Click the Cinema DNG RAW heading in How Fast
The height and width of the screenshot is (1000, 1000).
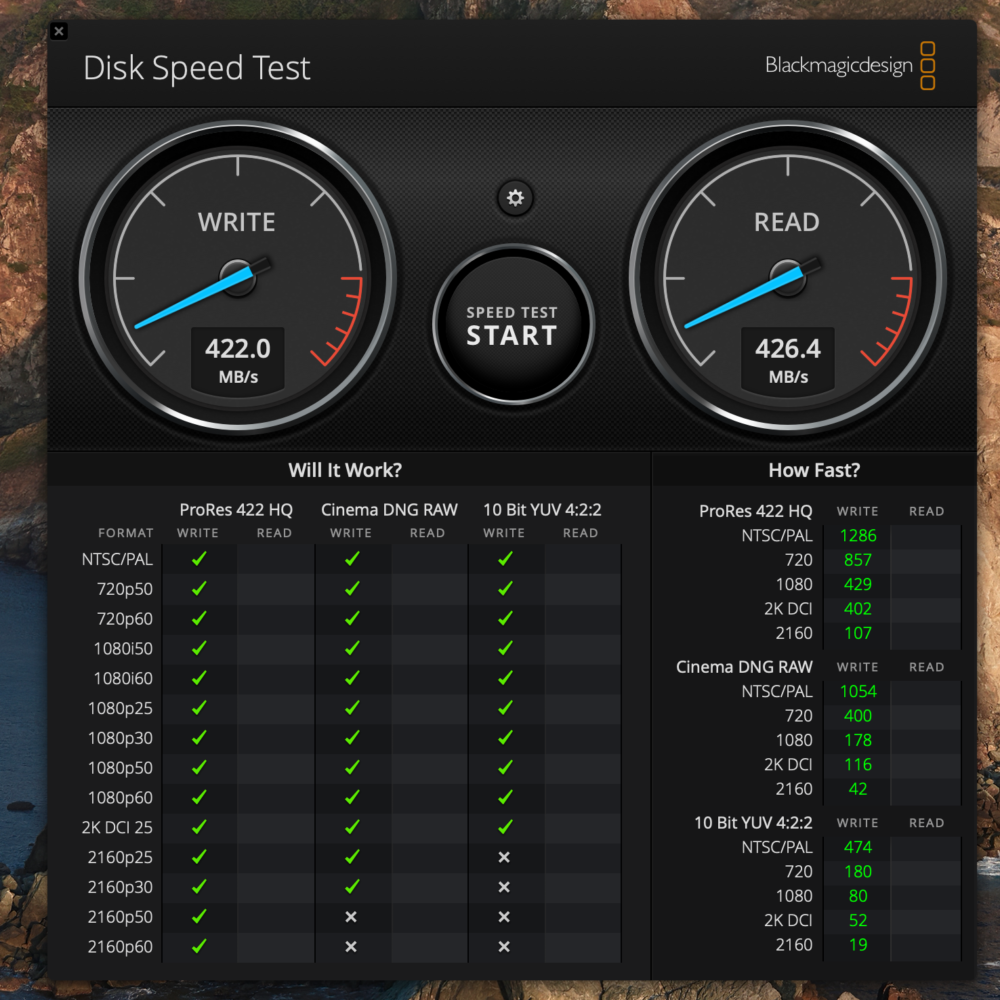point(744,667)
